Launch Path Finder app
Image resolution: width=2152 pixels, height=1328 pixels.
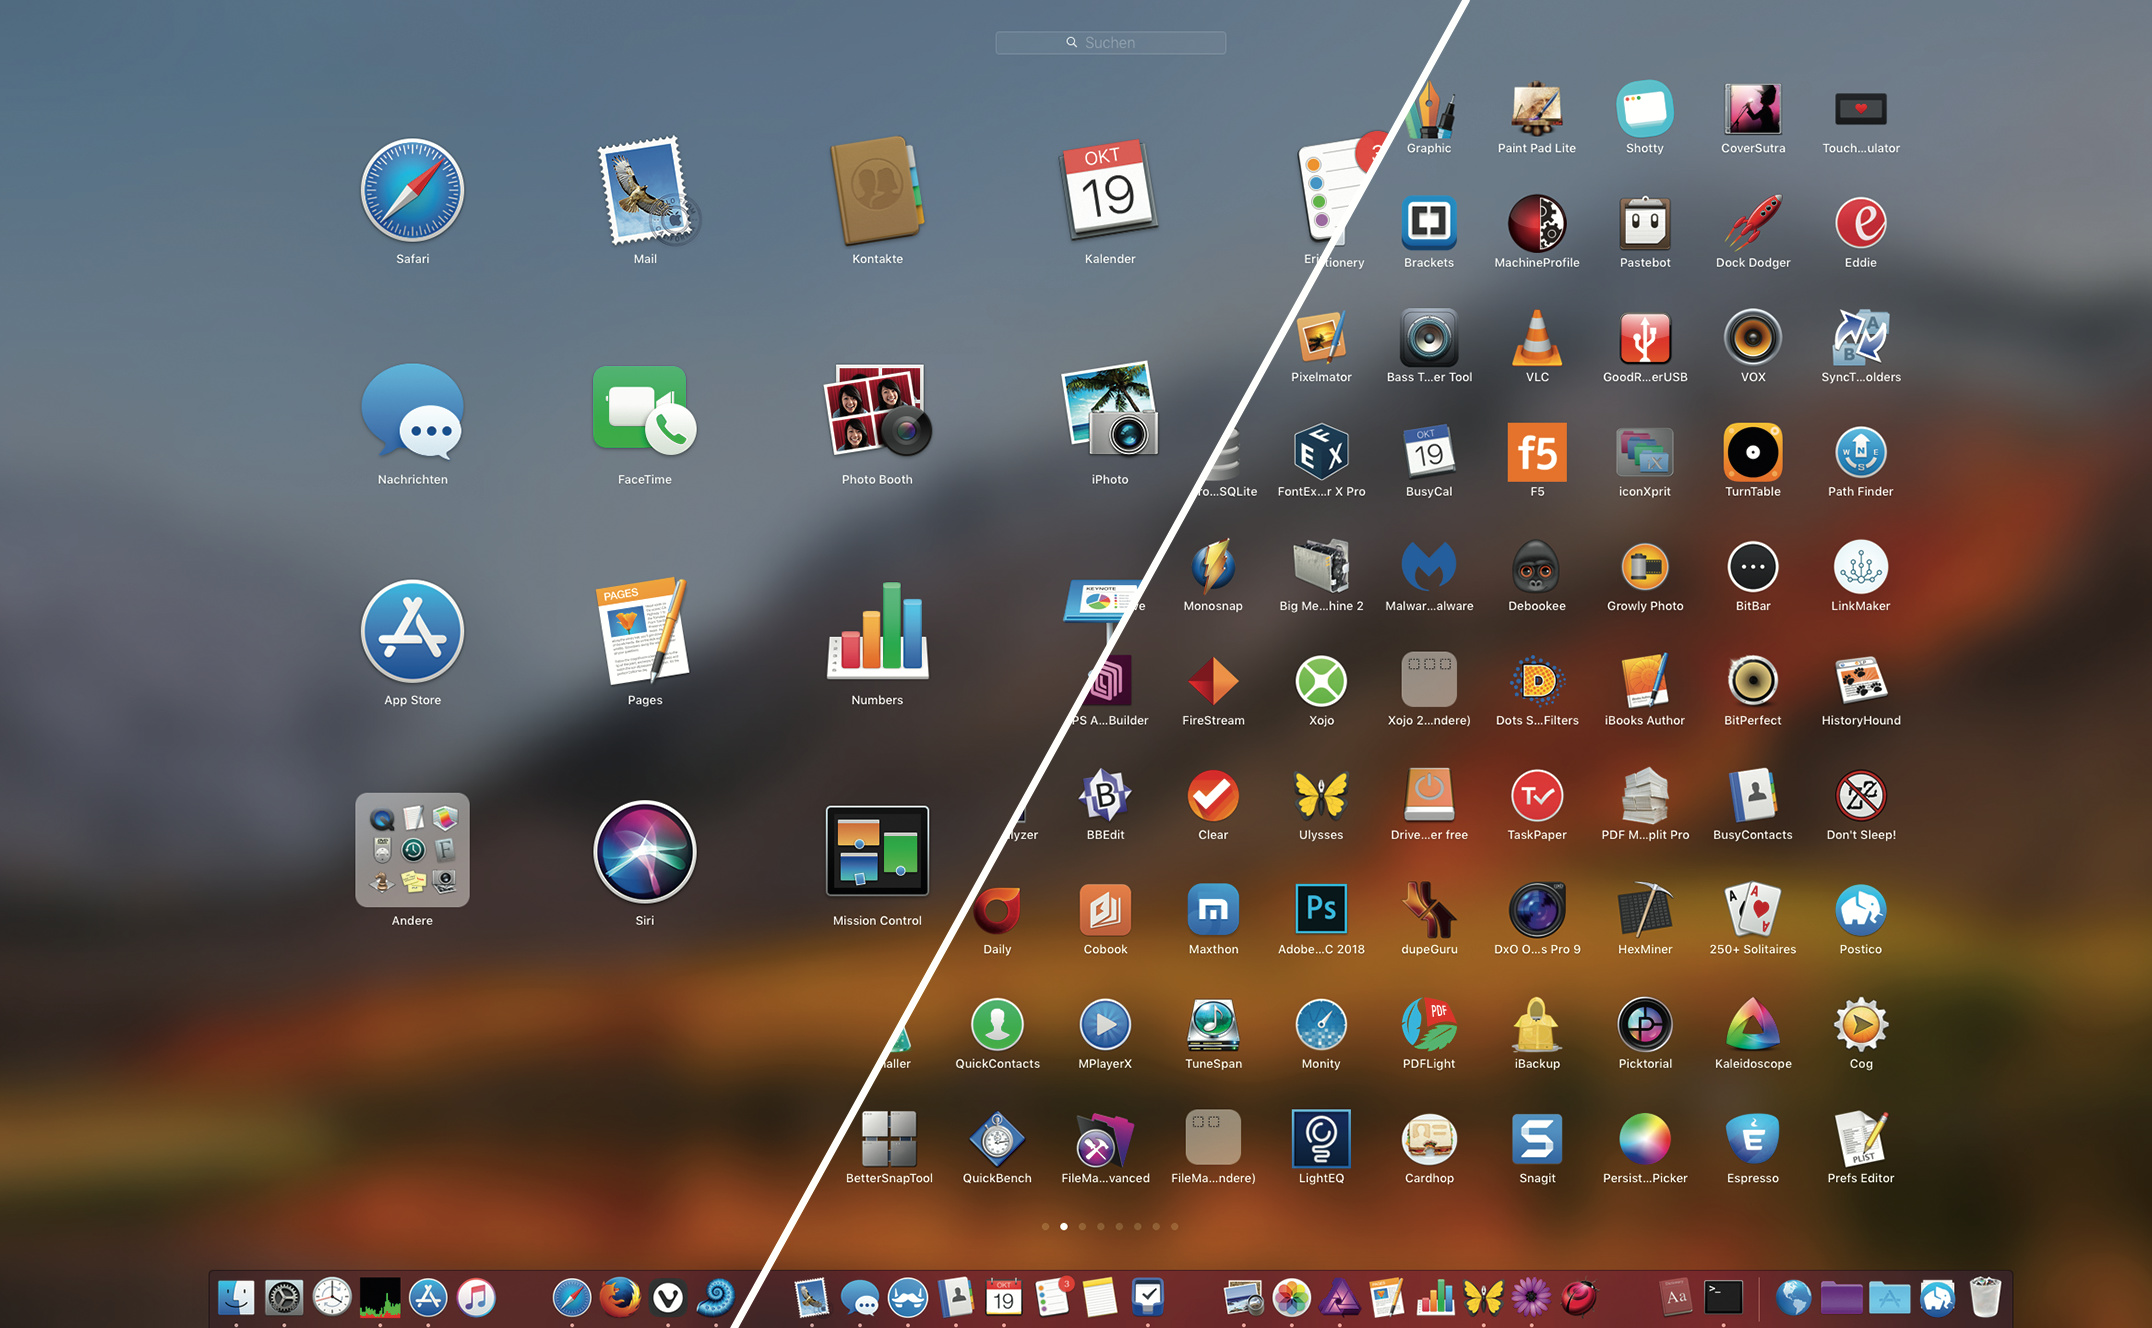coord(1860,453)
